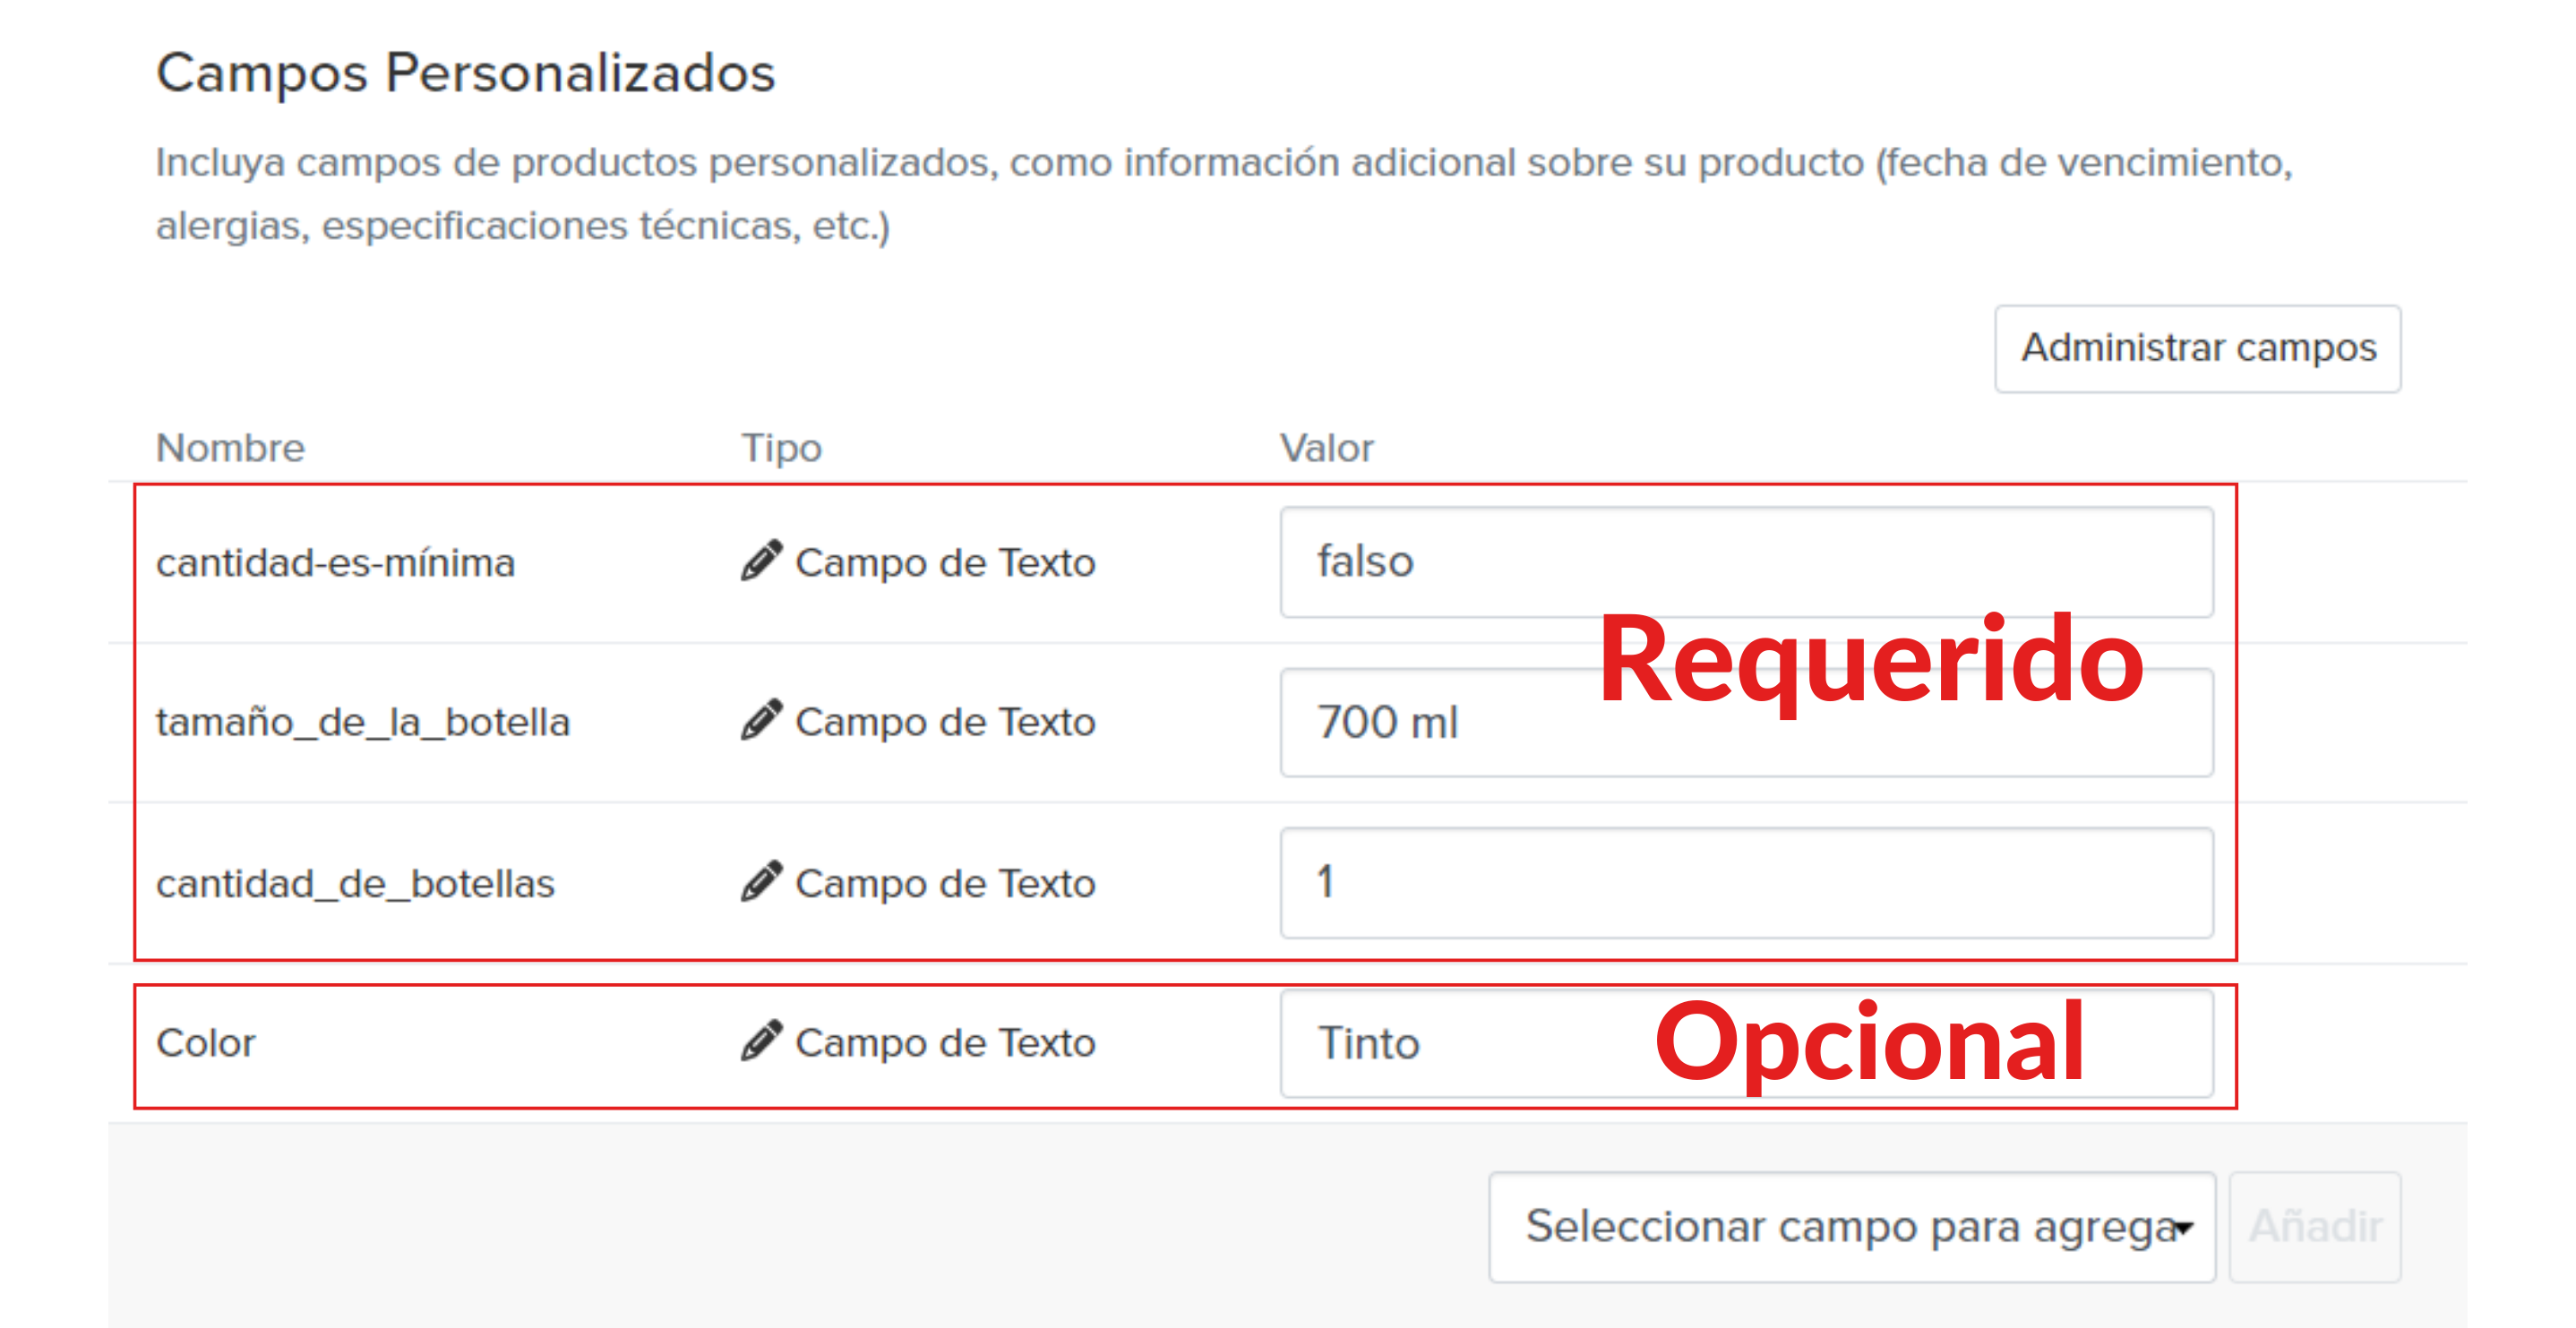Click the Valor column header
The height and width of the screenshot is (1328, 2576).
(x=1327, y=448)
